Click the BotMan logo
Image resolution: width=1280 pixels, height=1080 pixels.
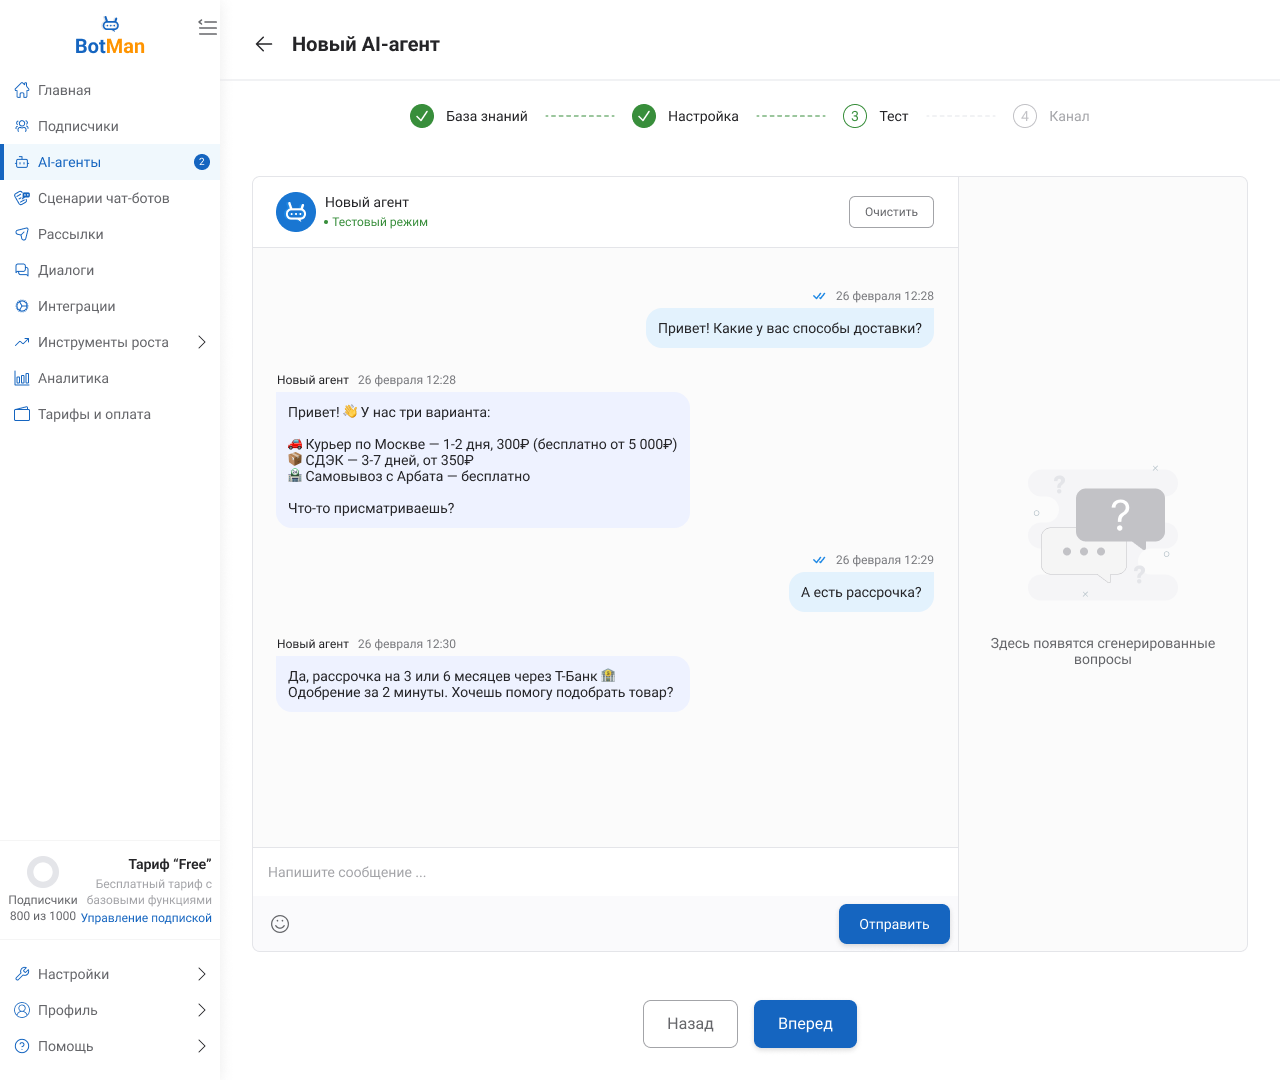[x=110, y=37]
